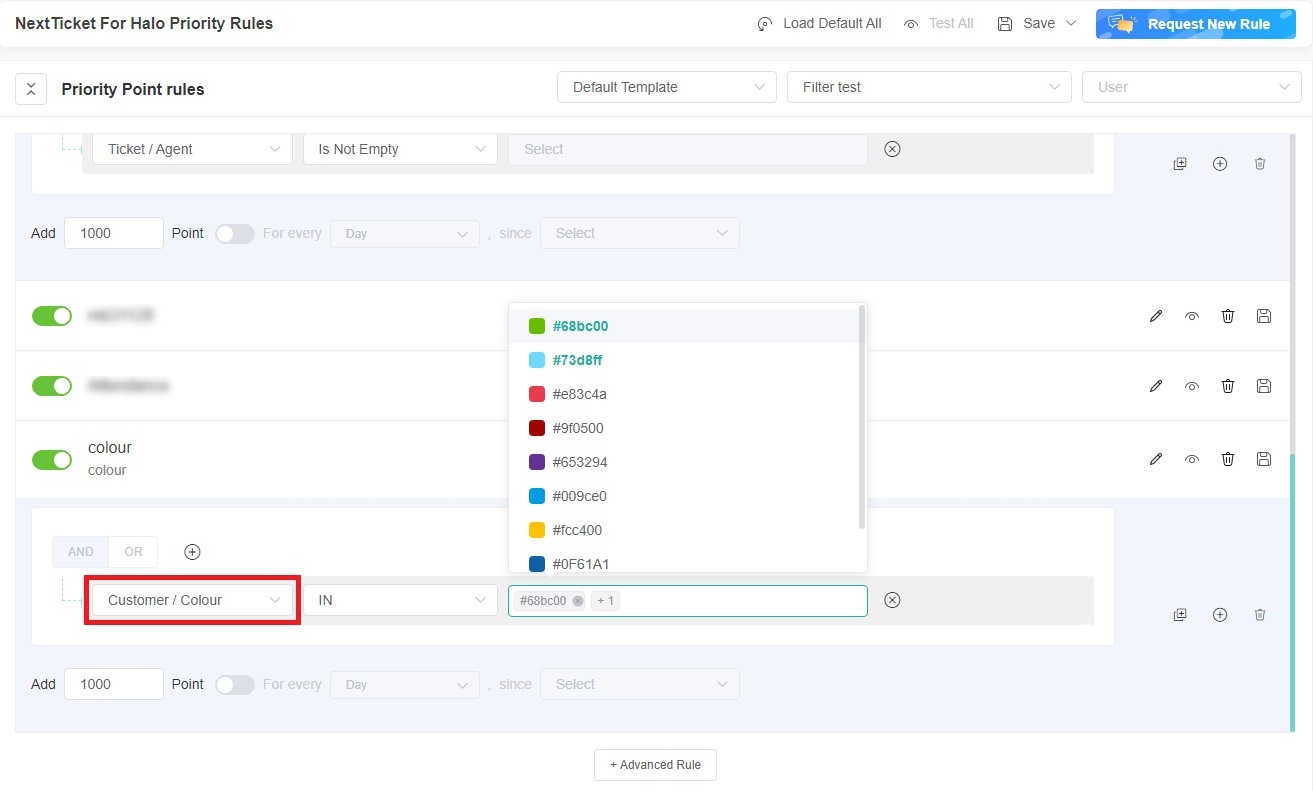Expand the Customer / Colour field dropdown

pyautogui.click(x=192, y=600)
